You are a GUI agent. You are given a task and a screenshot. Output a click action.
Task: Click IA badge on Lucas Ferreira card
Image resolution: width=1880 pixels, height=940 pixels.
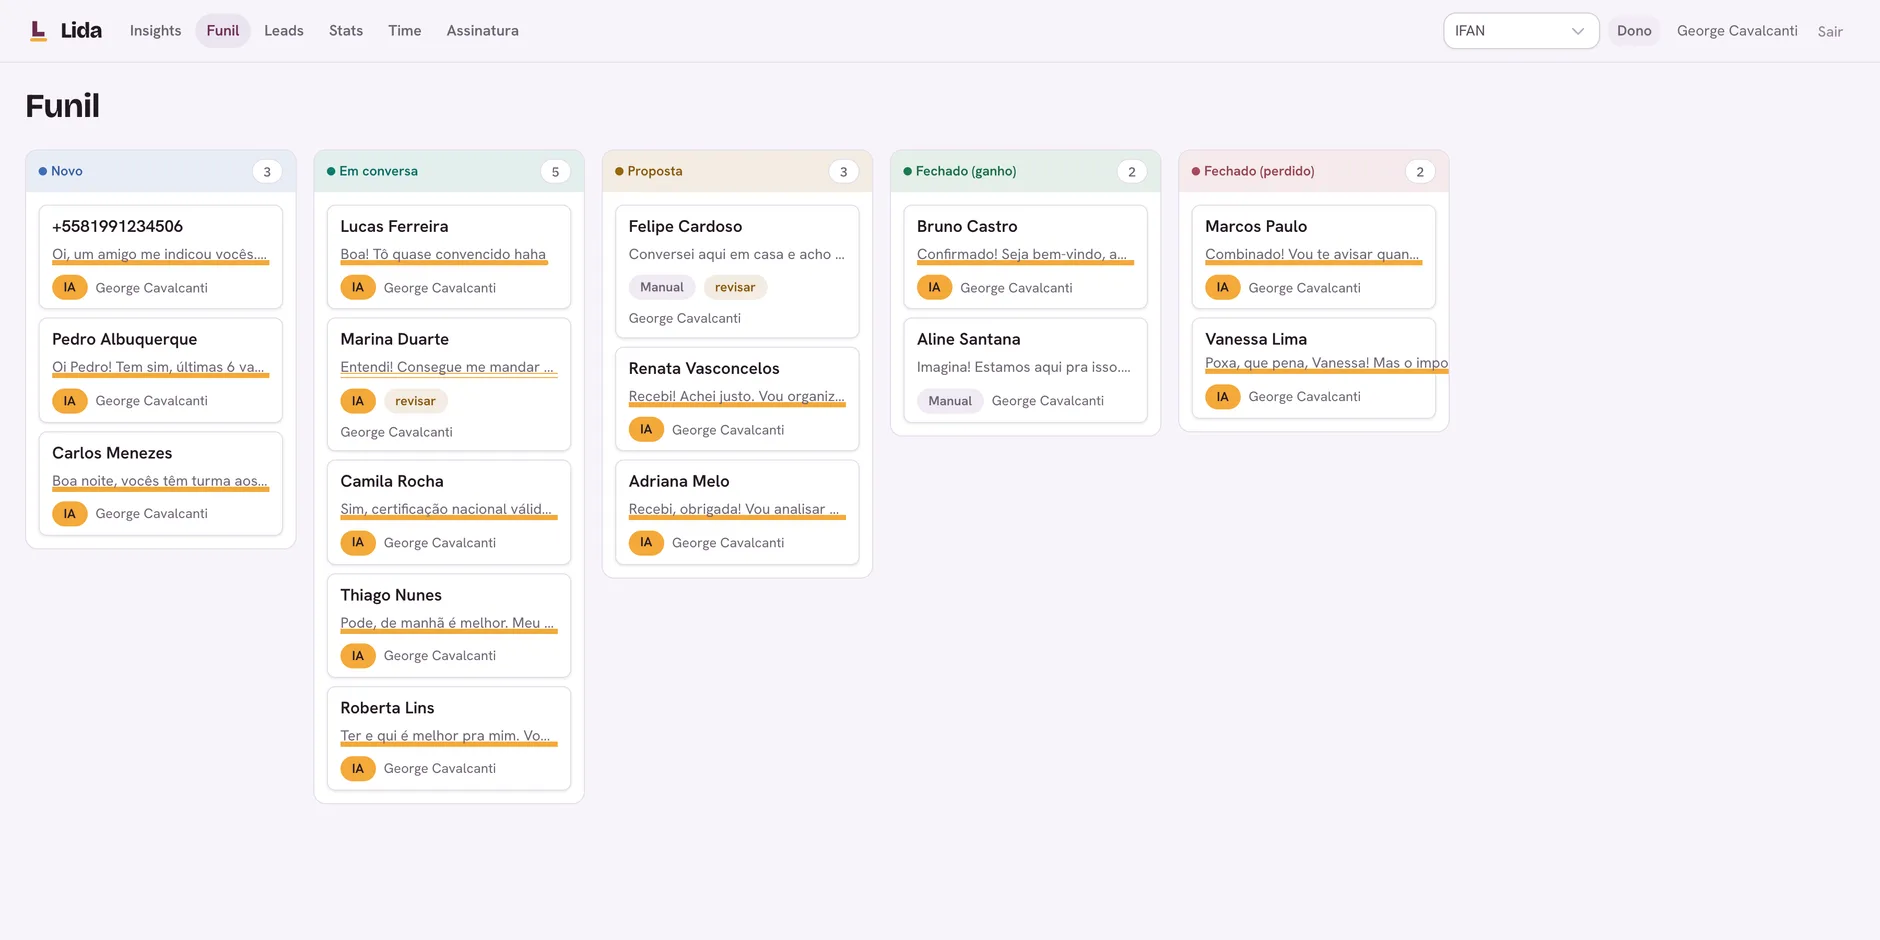(x=357, y=288)
